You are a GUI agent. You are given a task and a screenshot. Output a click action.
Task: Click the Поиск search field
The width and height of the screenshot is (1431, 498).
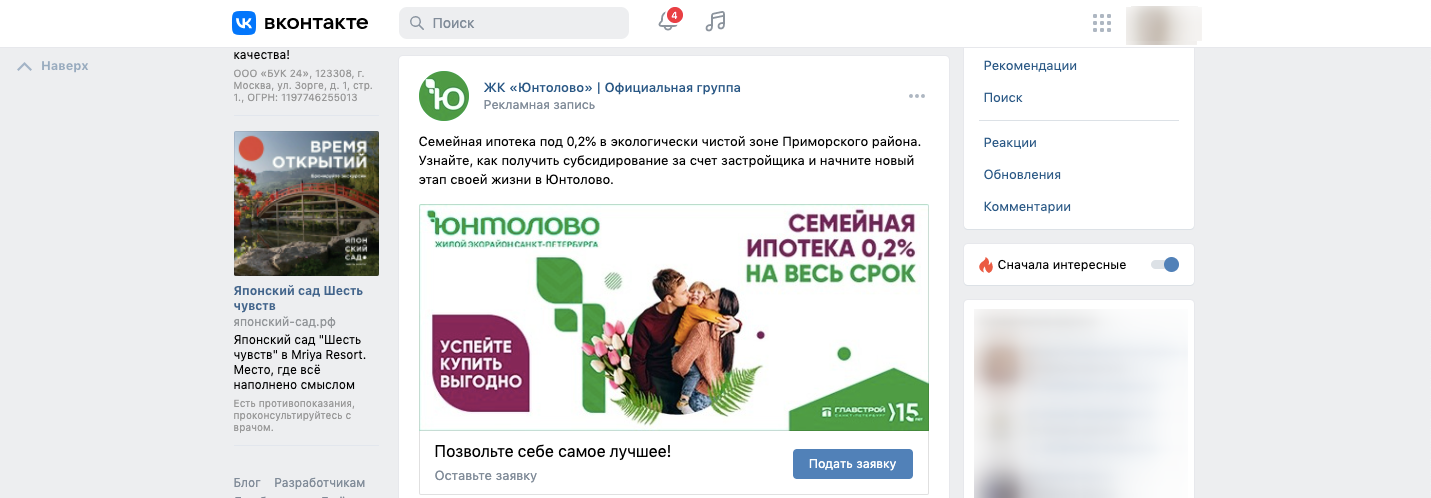click(514, 23)
